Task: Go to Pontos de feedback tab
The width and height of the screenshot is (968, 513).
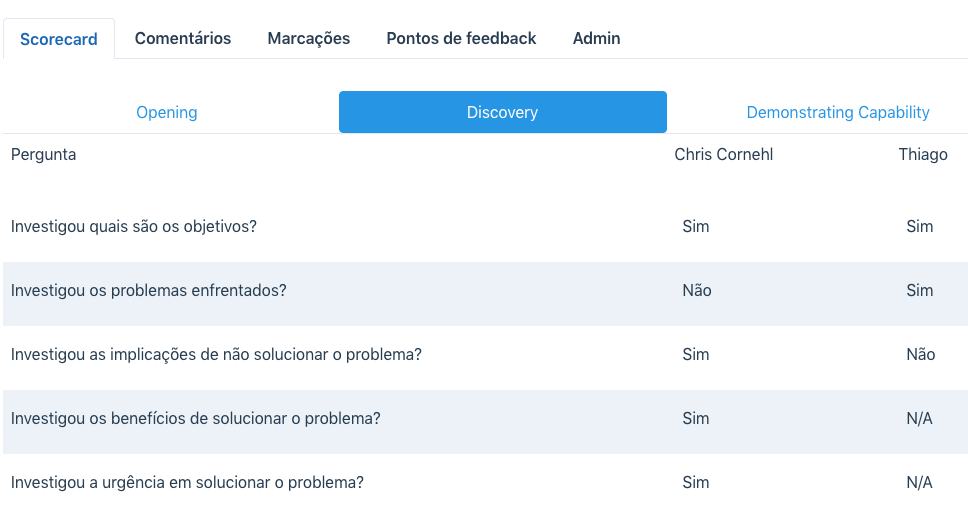Action: click(461, 38)
